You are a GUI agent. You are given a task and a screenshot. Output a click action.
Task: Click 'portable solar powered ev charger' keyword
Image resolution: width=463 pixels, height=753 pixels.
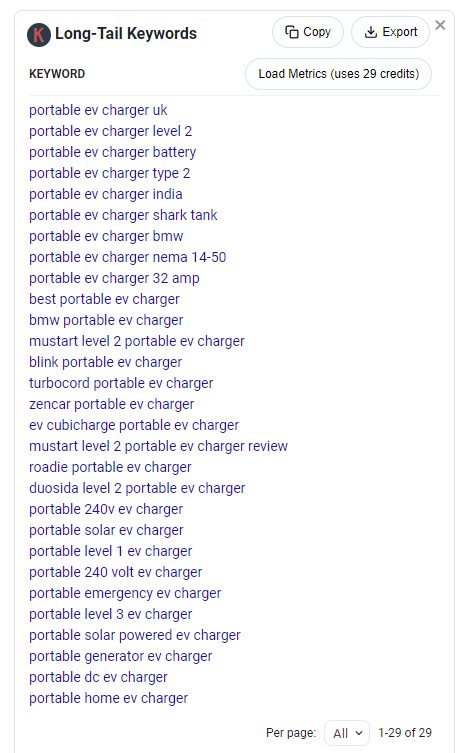tap(134, 635)
